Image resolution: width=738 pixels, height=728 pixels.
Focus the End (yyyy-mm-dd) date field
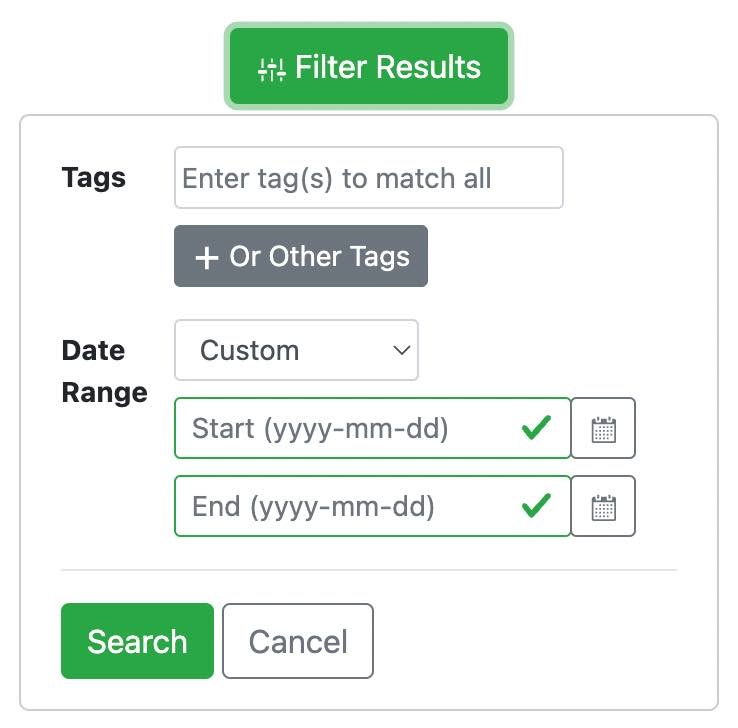373,506
